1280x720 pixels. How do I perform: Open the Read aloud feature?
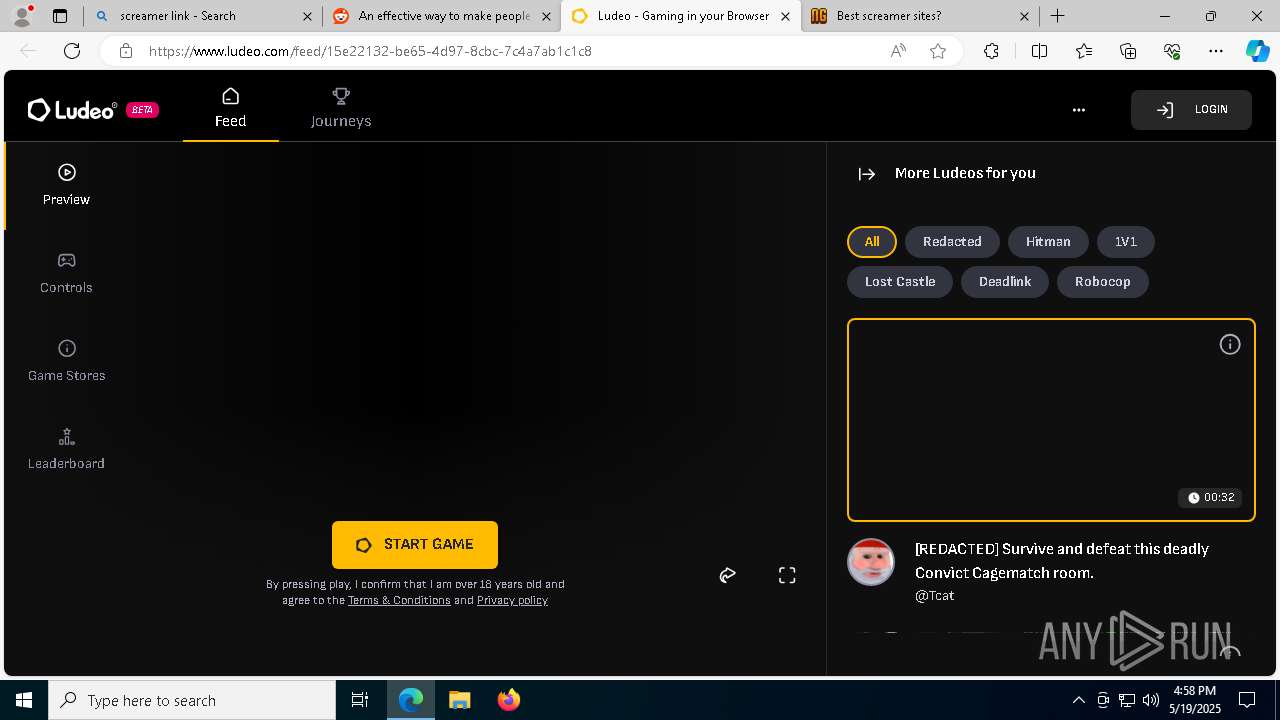point(898,51)
